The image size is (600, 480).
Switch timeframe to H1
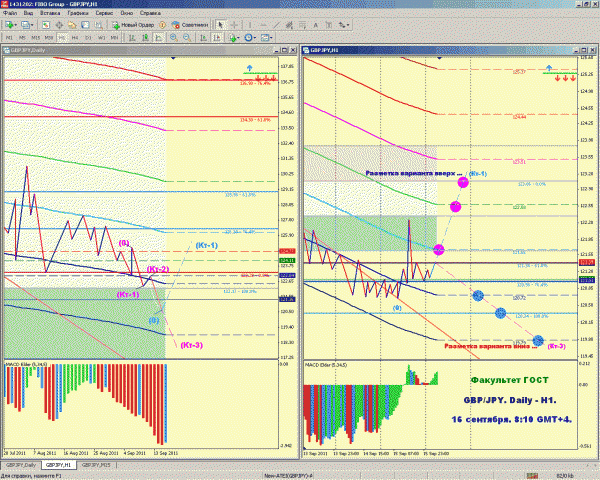[x=62, y=38]
